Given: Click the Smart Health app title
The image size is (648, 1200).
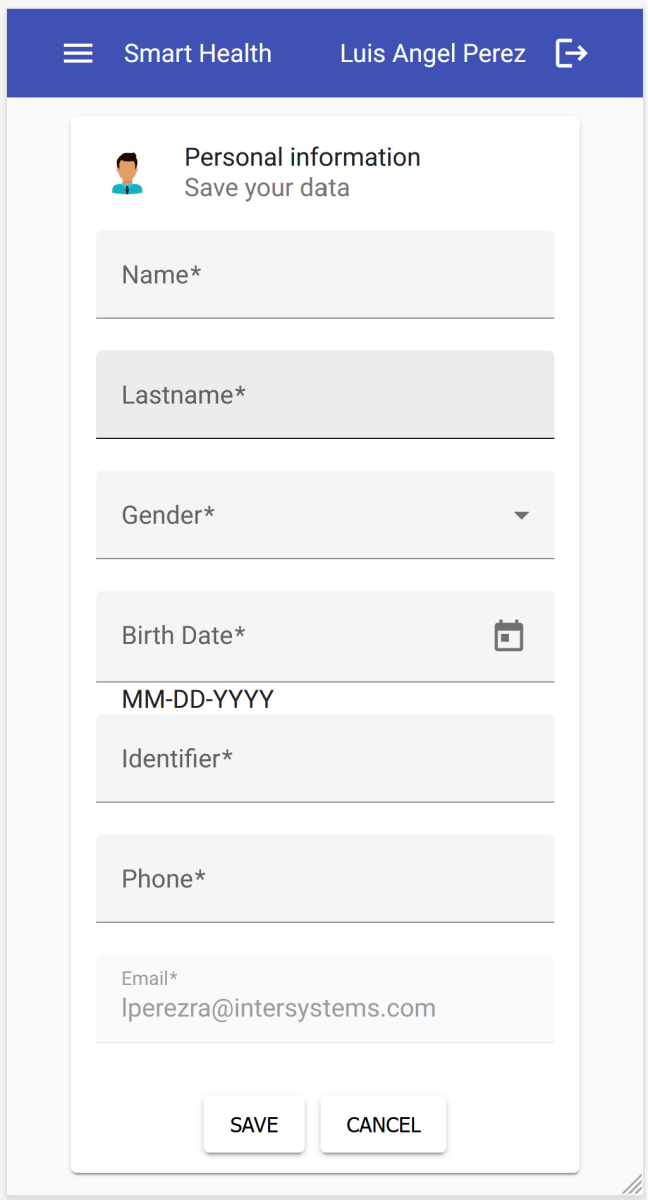Looking at the screenshot, I should (198, 54).
